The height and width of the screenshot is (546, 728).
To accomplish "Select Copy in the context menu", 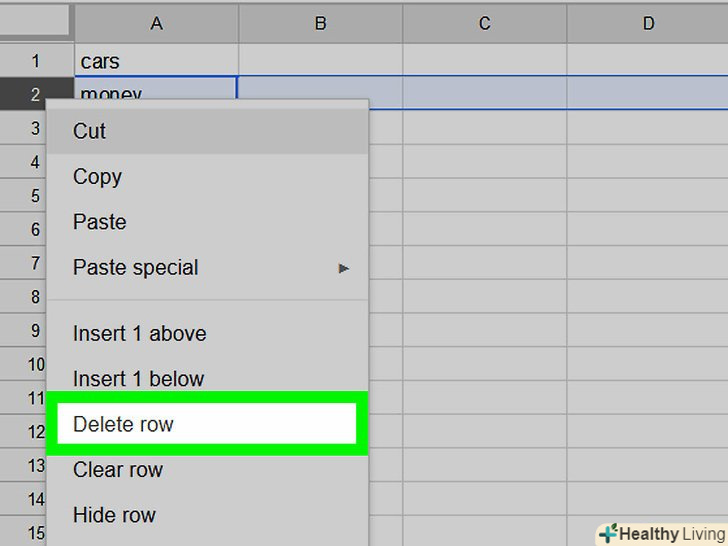I will click(x=97, y=177).
